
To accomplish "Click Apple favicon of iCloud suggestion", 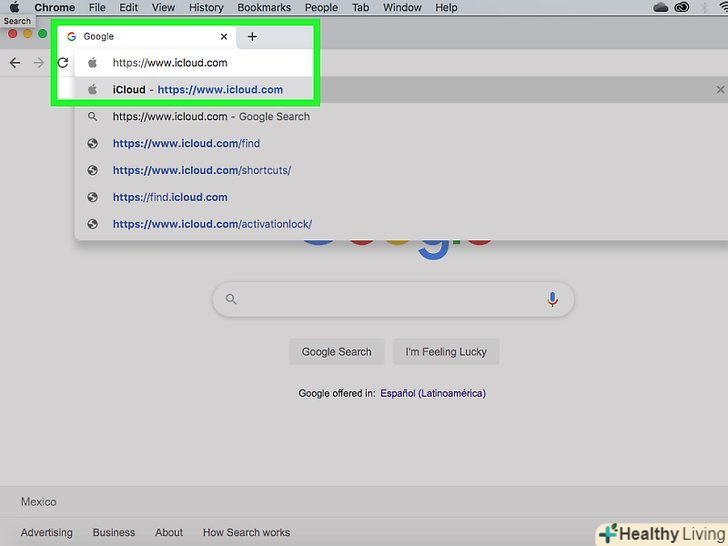I will coord(92,89).
